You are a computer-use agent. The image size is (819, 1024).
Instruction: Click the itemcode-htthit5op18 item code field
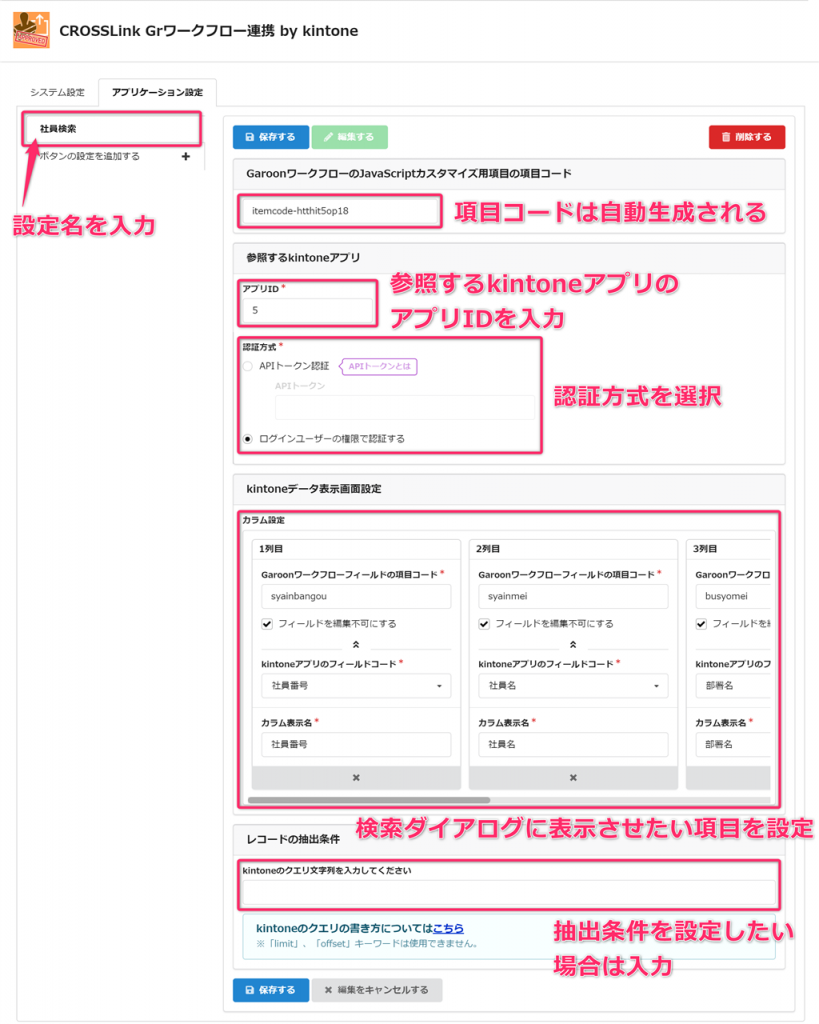tap(340, 211)
